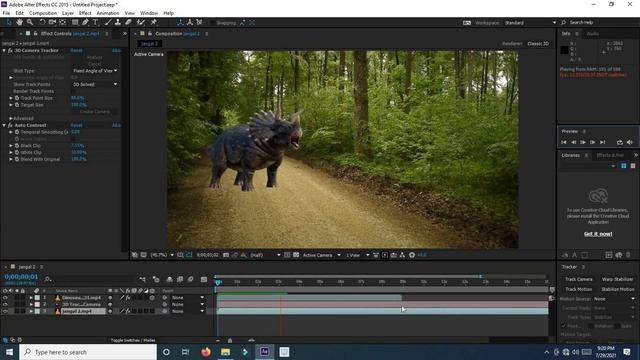
Task: Open Firefox from the taskbar
Action: click(206, 352)
